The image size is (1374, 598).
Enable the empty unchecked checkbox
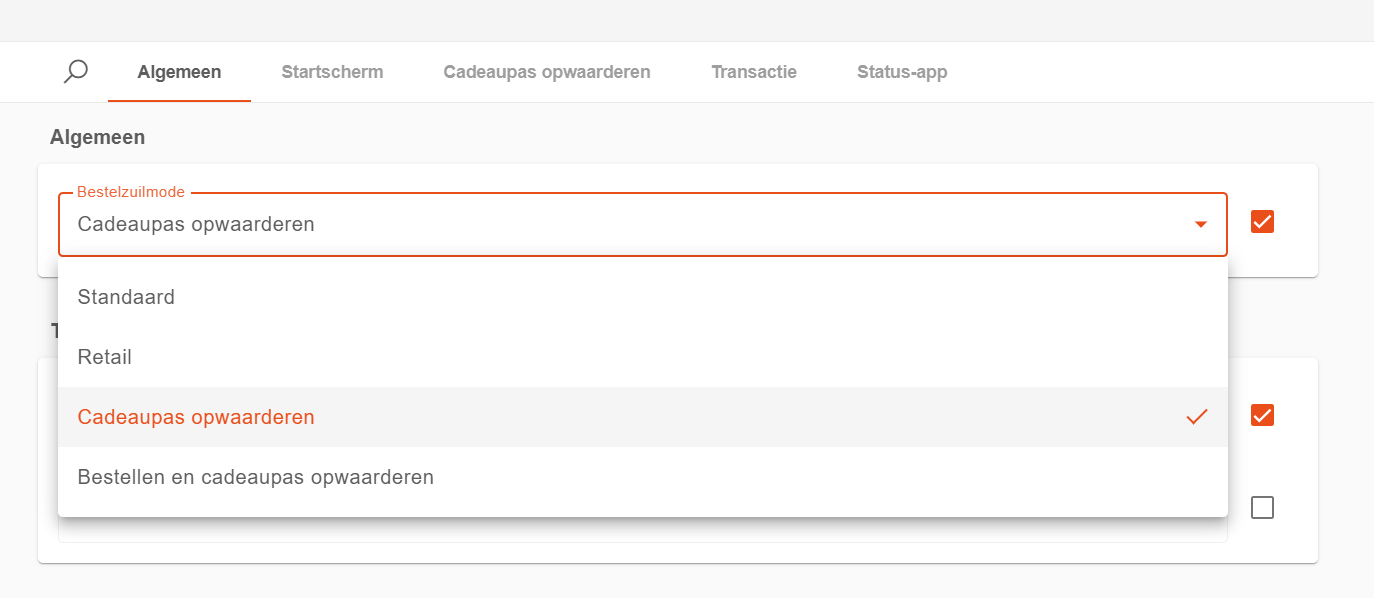coord(1262,508)
